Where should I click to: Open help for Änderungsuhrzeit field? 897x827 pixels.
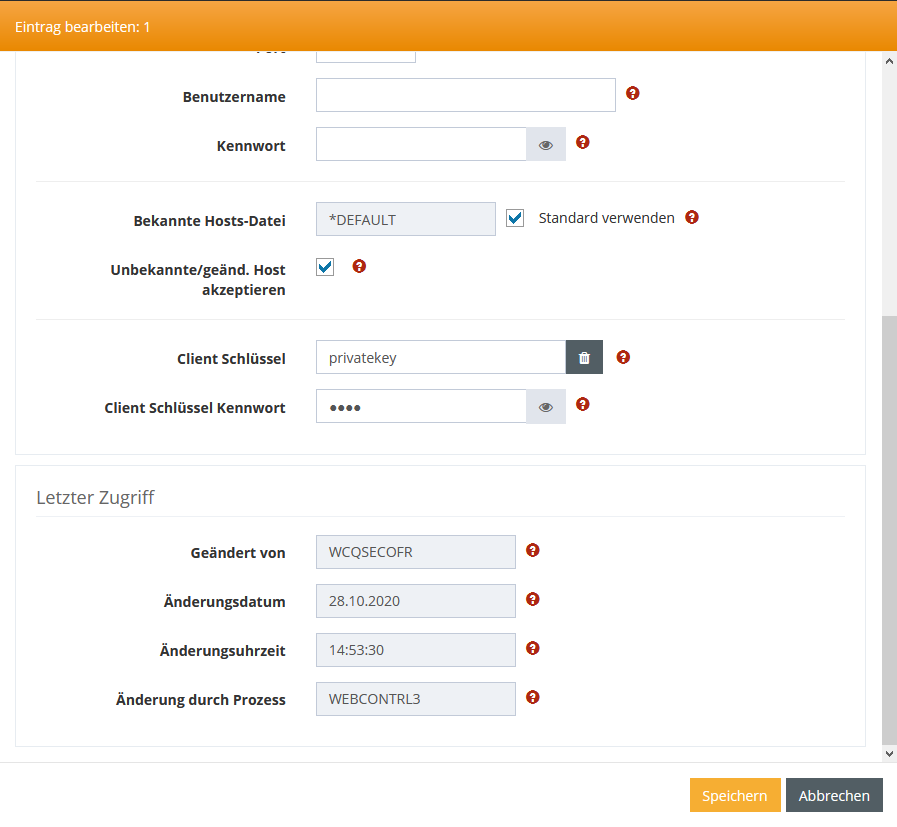click(533, 648)
